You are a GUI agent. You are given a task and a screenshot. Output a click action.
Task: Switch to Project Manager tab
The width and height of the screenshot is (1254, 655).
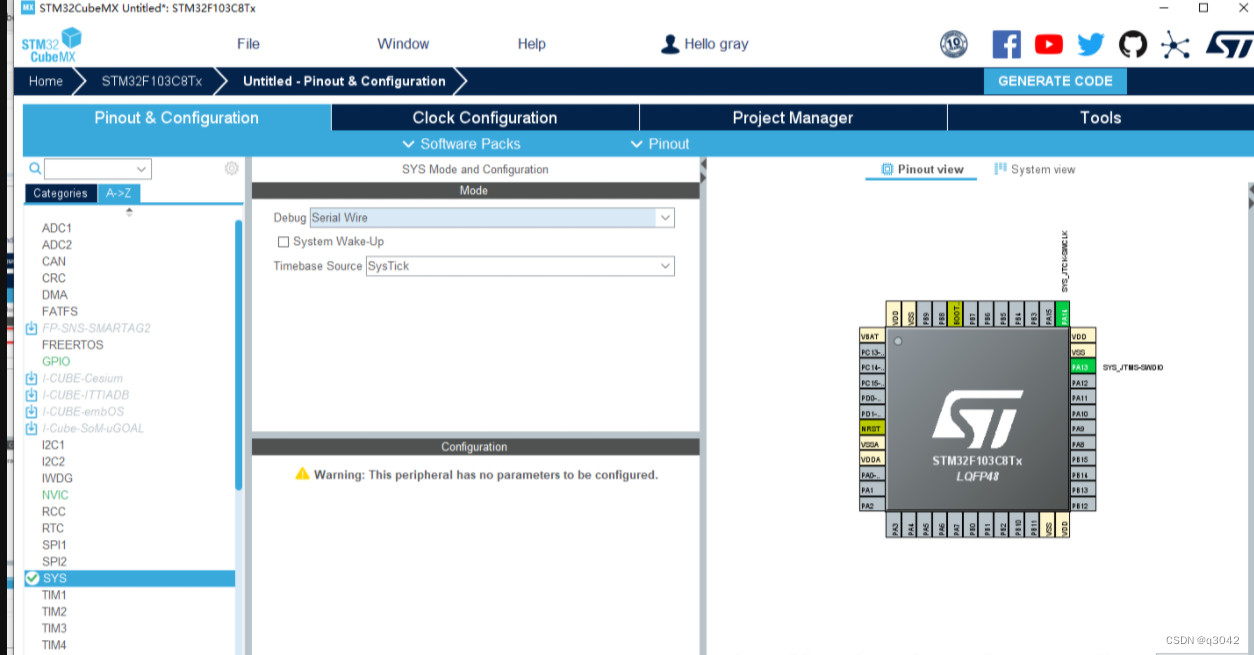pos(793,118)
